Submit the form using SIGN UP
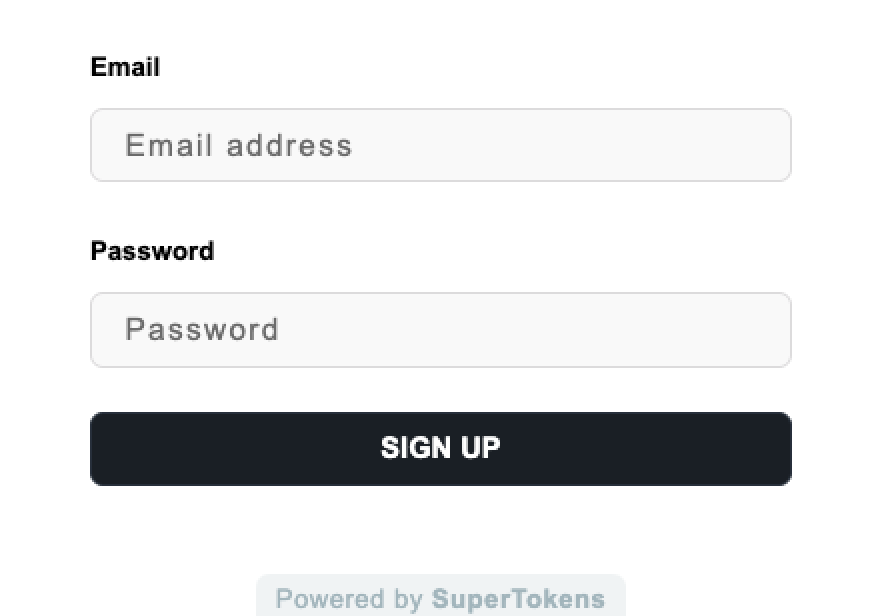Viewport: 894px width, 616px height. [440, 448]
